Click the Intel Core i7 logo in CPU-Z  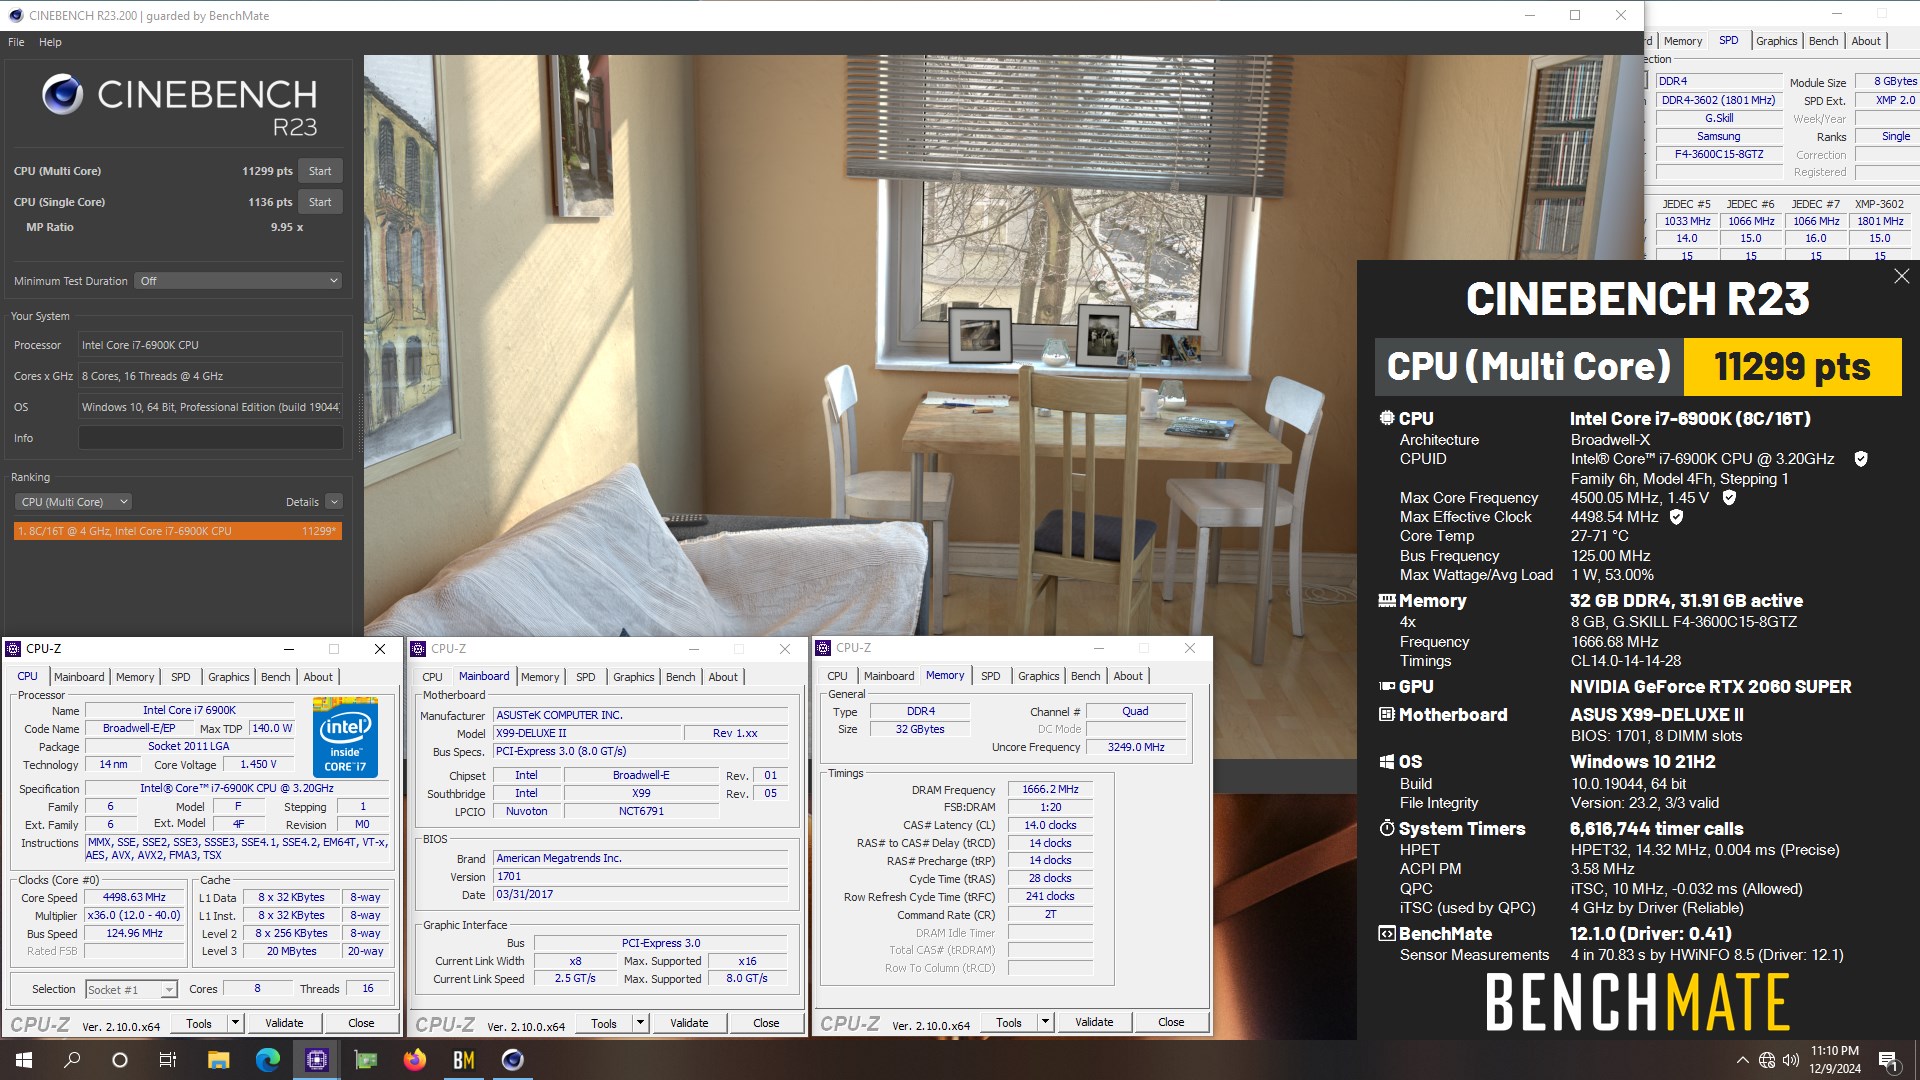tap(345, 736)
